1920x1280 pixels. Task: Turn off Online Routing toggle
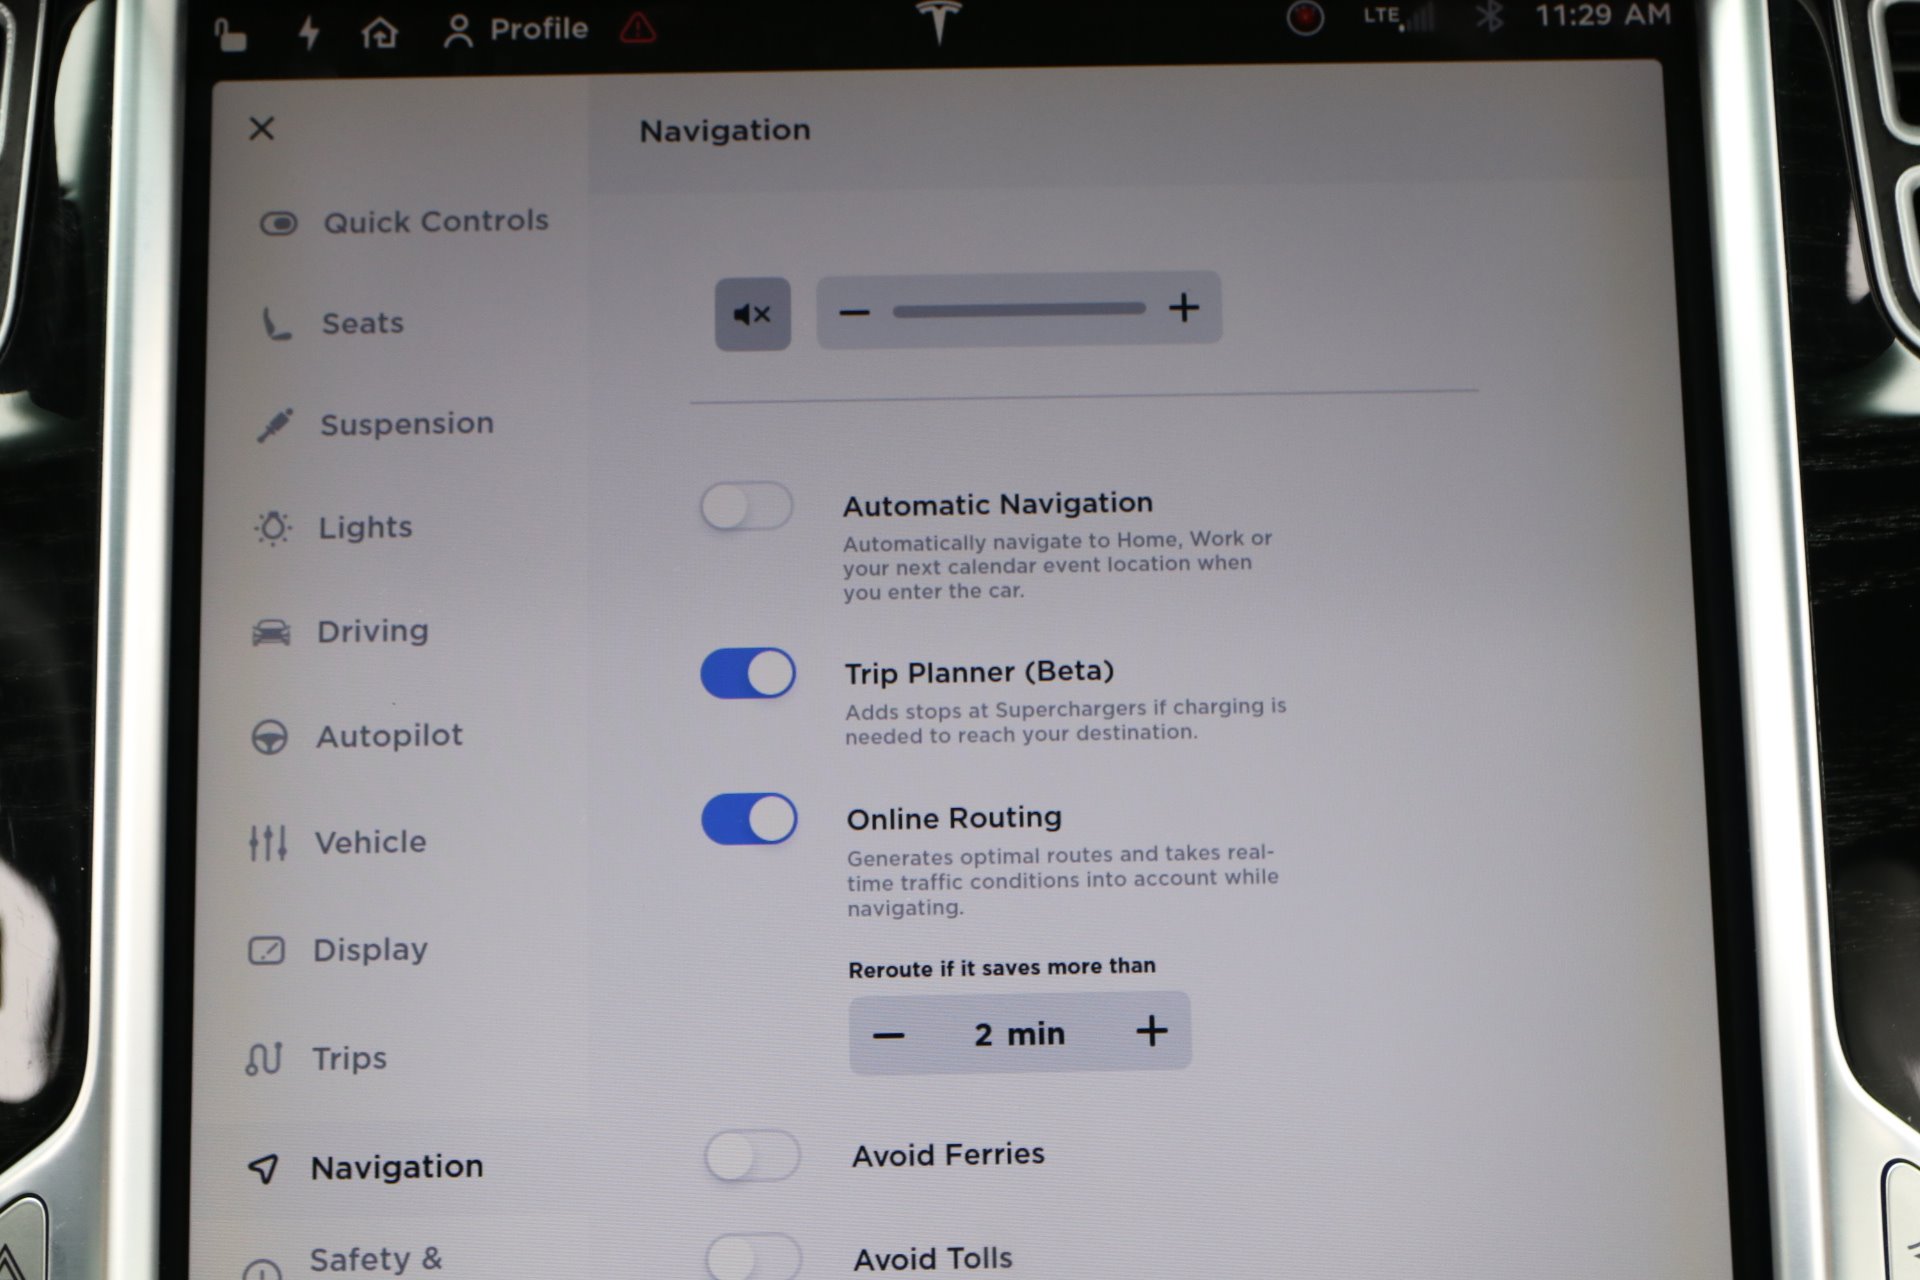point(749,819)
